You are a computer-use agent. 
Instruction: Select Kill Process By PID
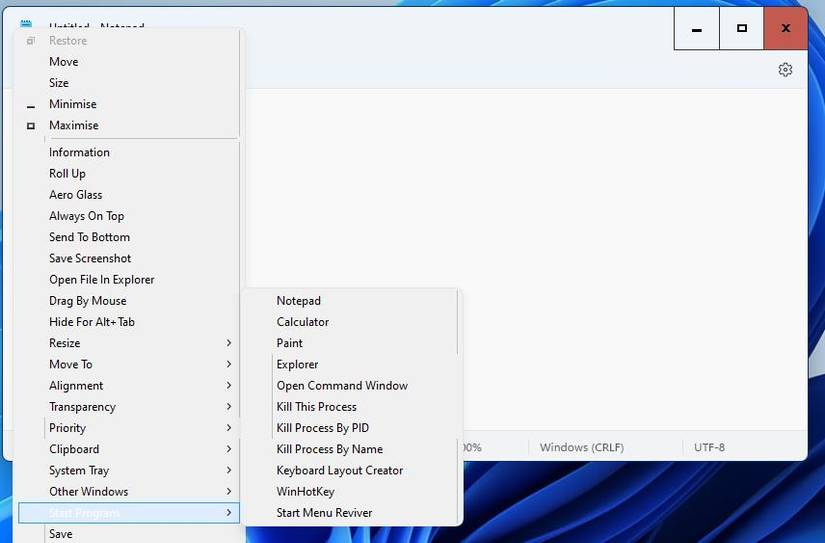click(351, 428)
